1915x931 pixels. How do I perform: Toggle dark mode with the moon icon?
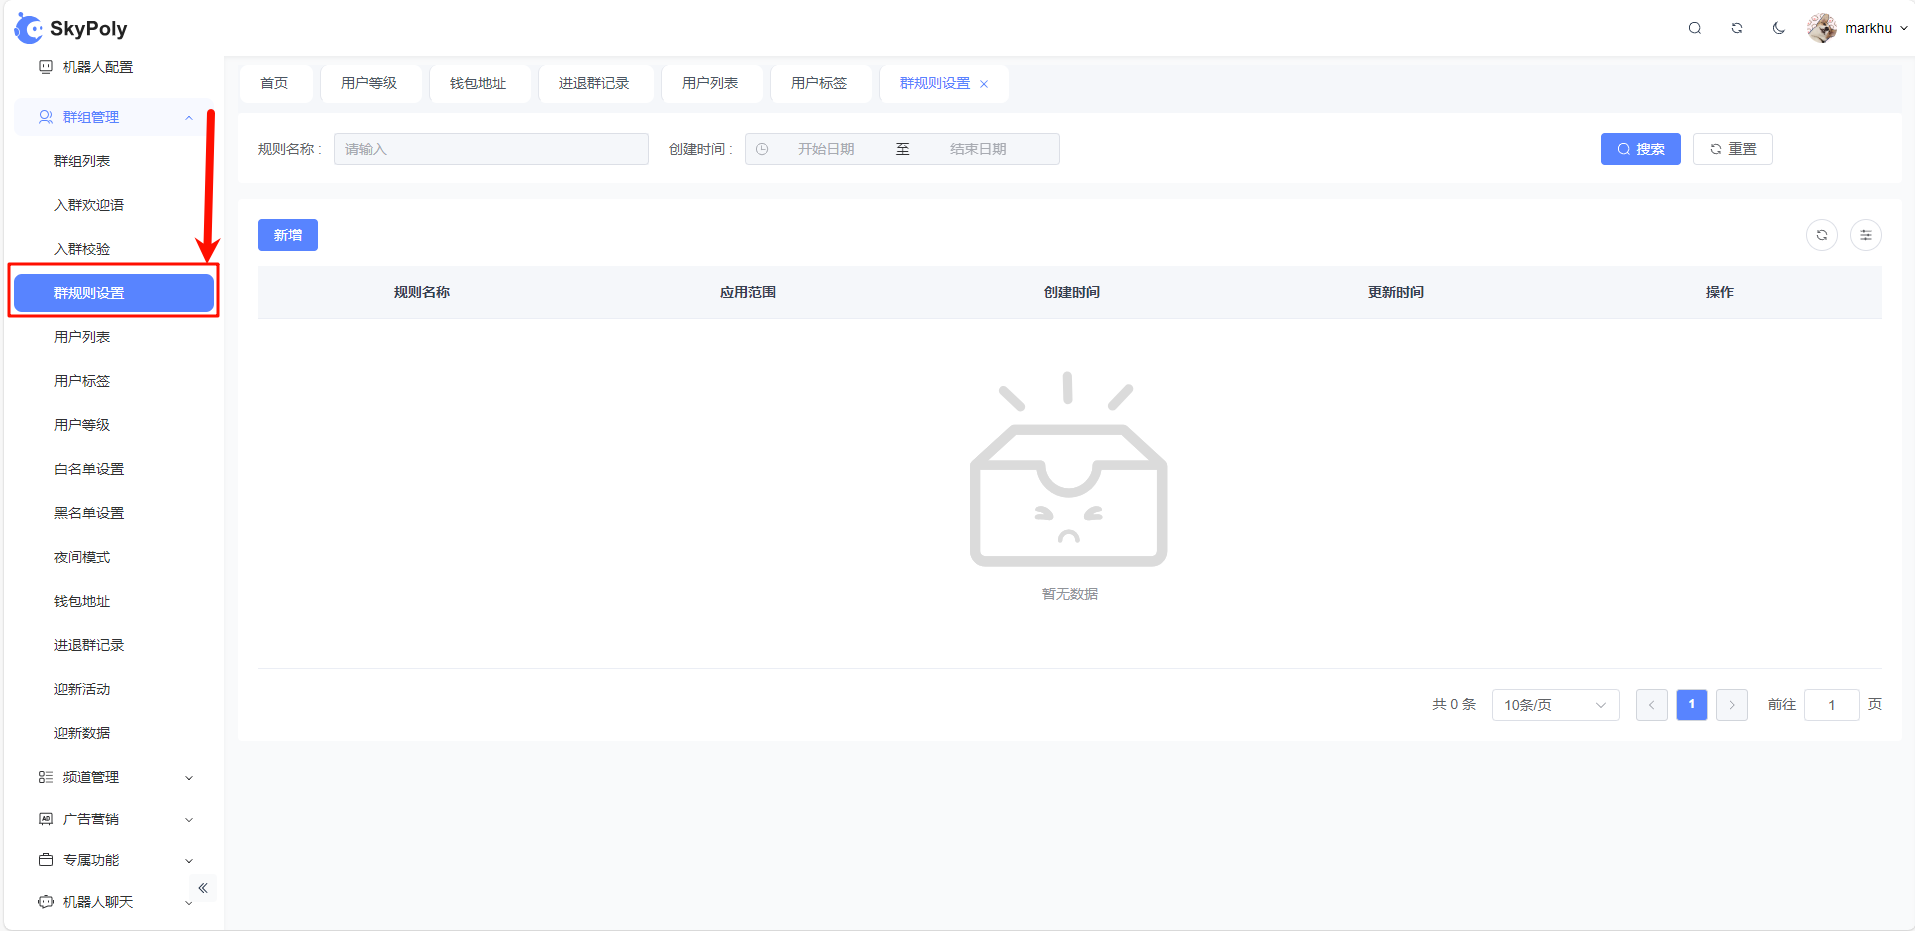[x=1778, y=28]
